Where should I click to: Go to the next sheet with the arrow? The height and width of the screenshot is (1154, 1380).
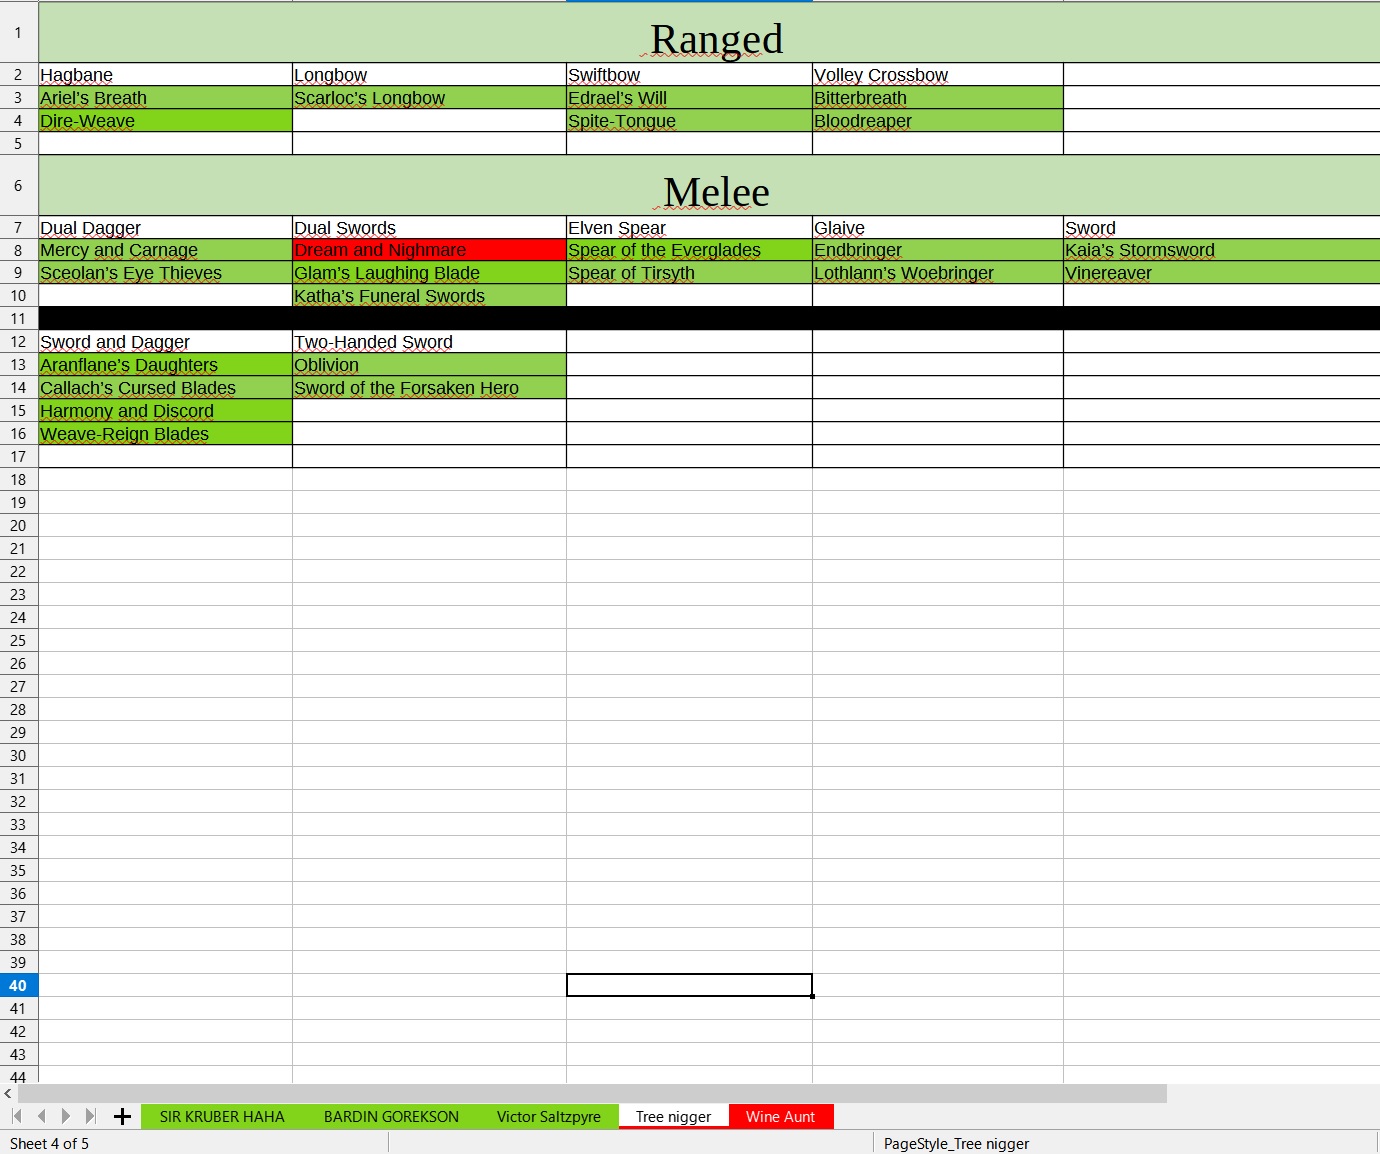point(66,1116)
